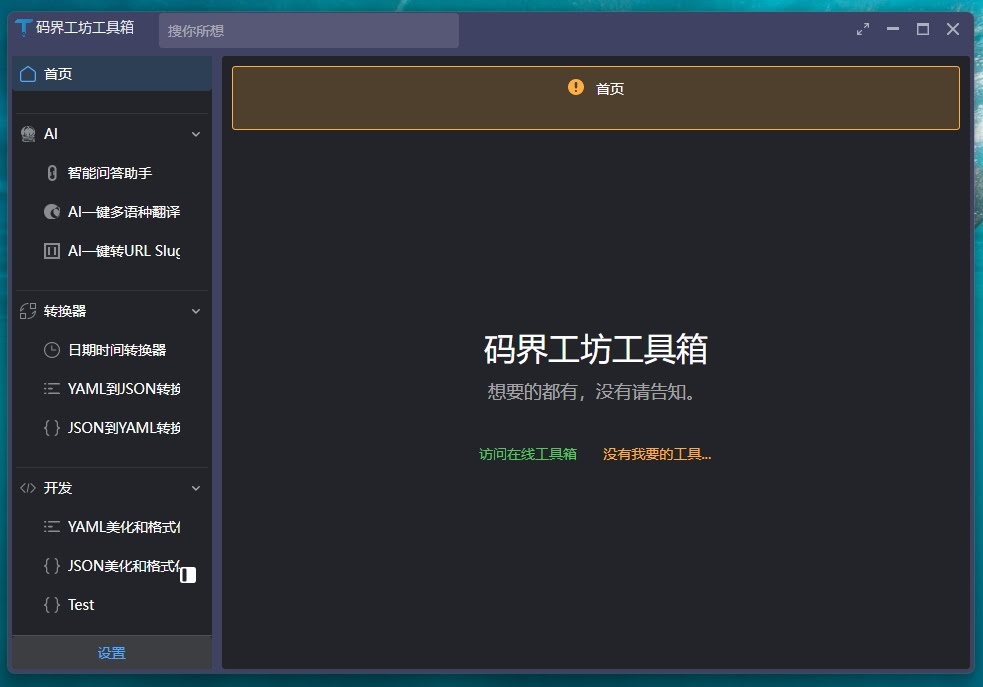Image resolution: width=983 pixels, height=687 pixels.
Task: Collapse the AI section chevron
Action: [x=196, y=134]
